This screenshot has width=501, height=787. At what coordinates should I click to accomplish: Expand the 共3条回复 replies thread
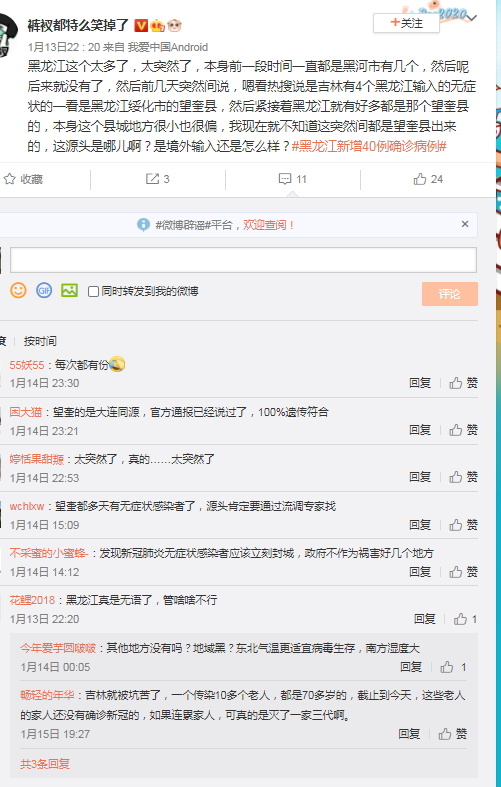click(45, 764)
